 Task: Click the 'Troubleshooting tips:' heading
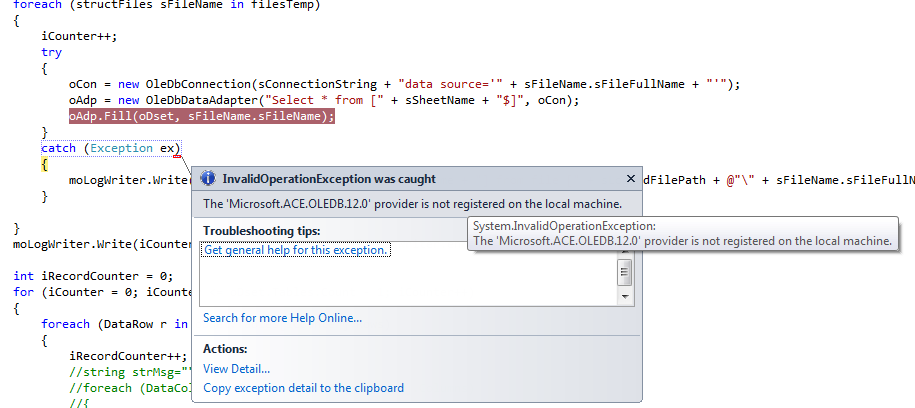[x=261, y=231]
